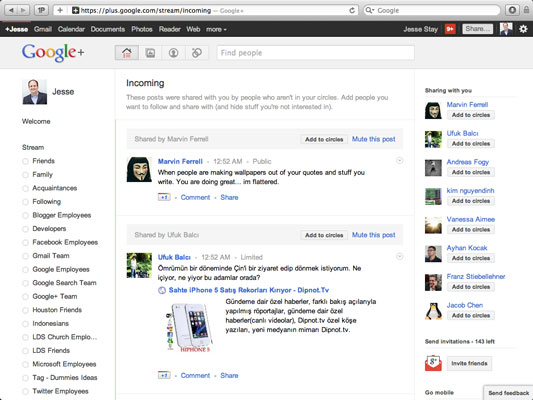Click Ufuk Balcı's avatar in post

pos(139,265)
